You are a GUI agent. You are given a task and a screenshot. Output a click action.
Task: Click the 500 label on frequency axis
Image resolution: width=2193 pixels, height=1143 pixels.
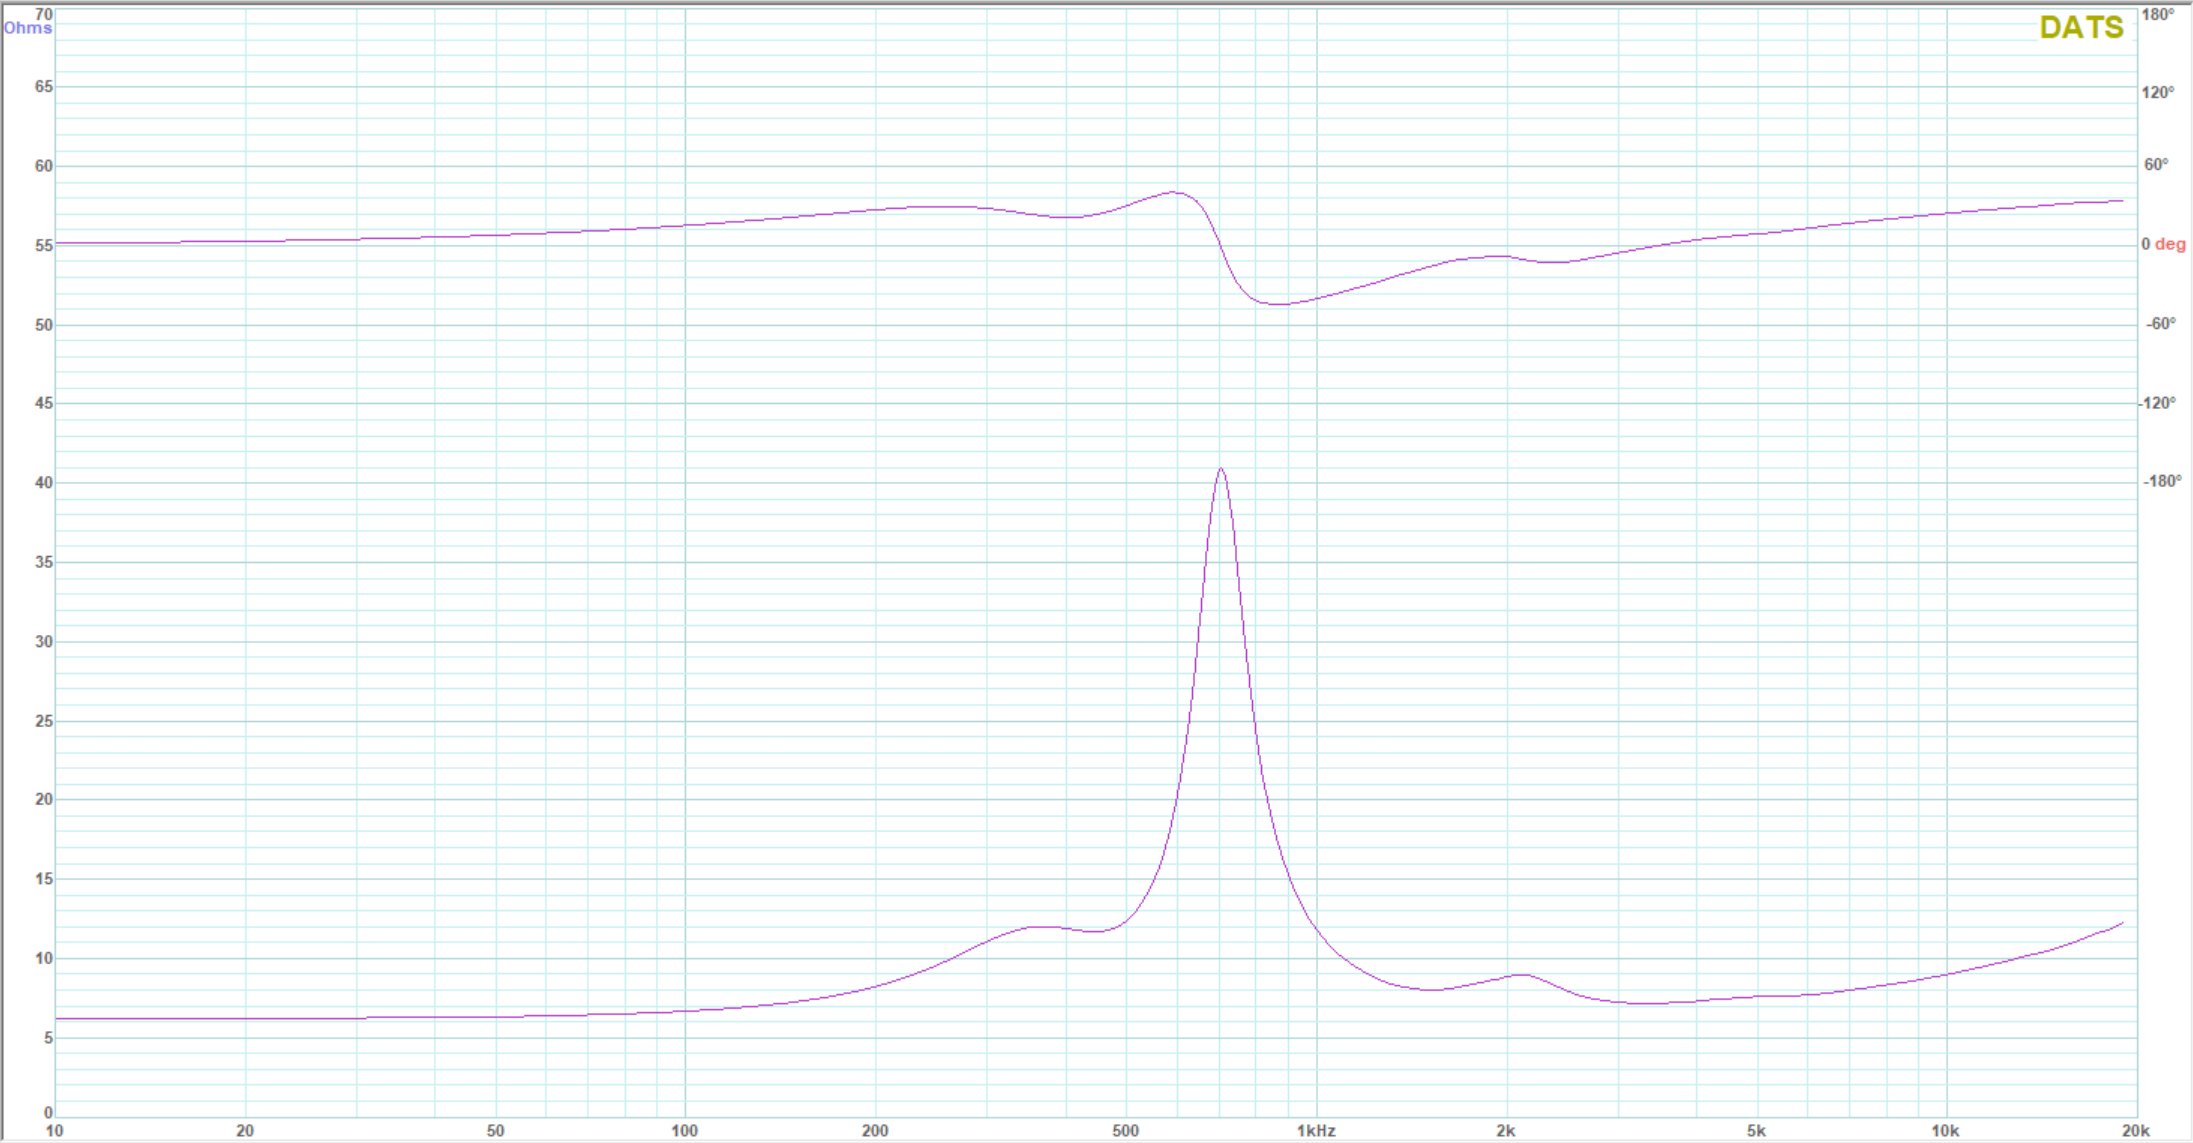[1126, 1131]
